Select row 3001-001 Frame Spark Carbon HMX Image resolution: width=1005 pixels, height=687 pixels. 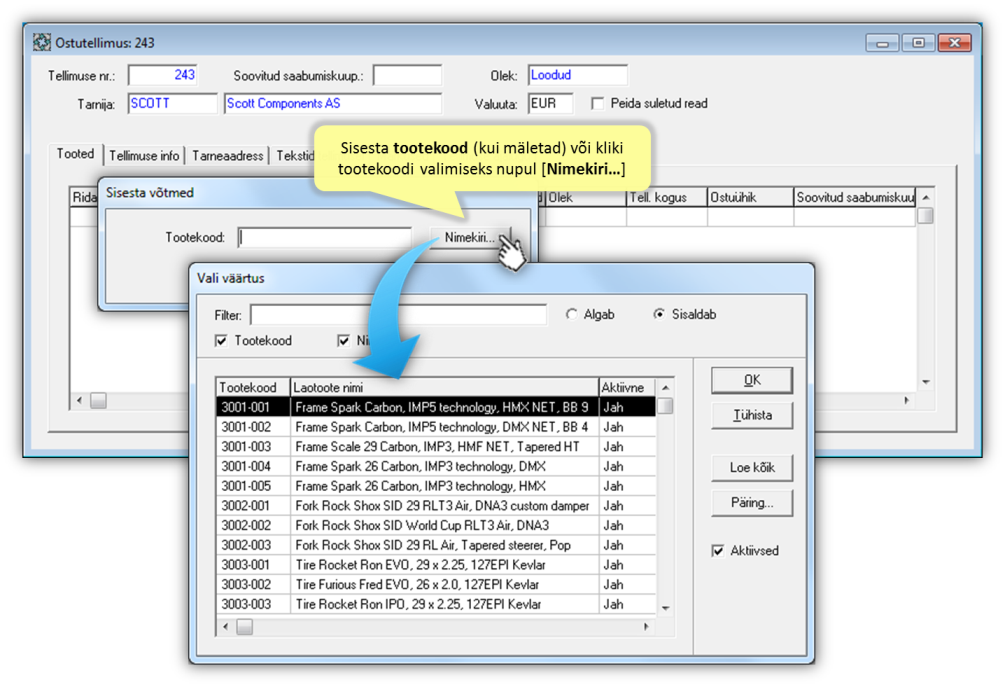click(x=436, y=407)
